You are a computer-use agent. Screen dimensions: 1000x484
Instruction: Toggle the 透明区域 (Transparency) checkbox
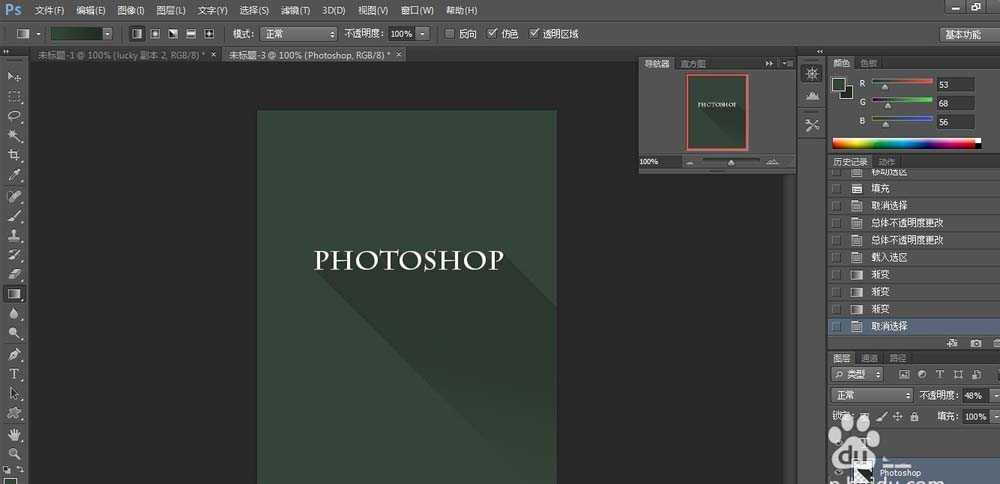pyautogui.click(x=534, y=34)
